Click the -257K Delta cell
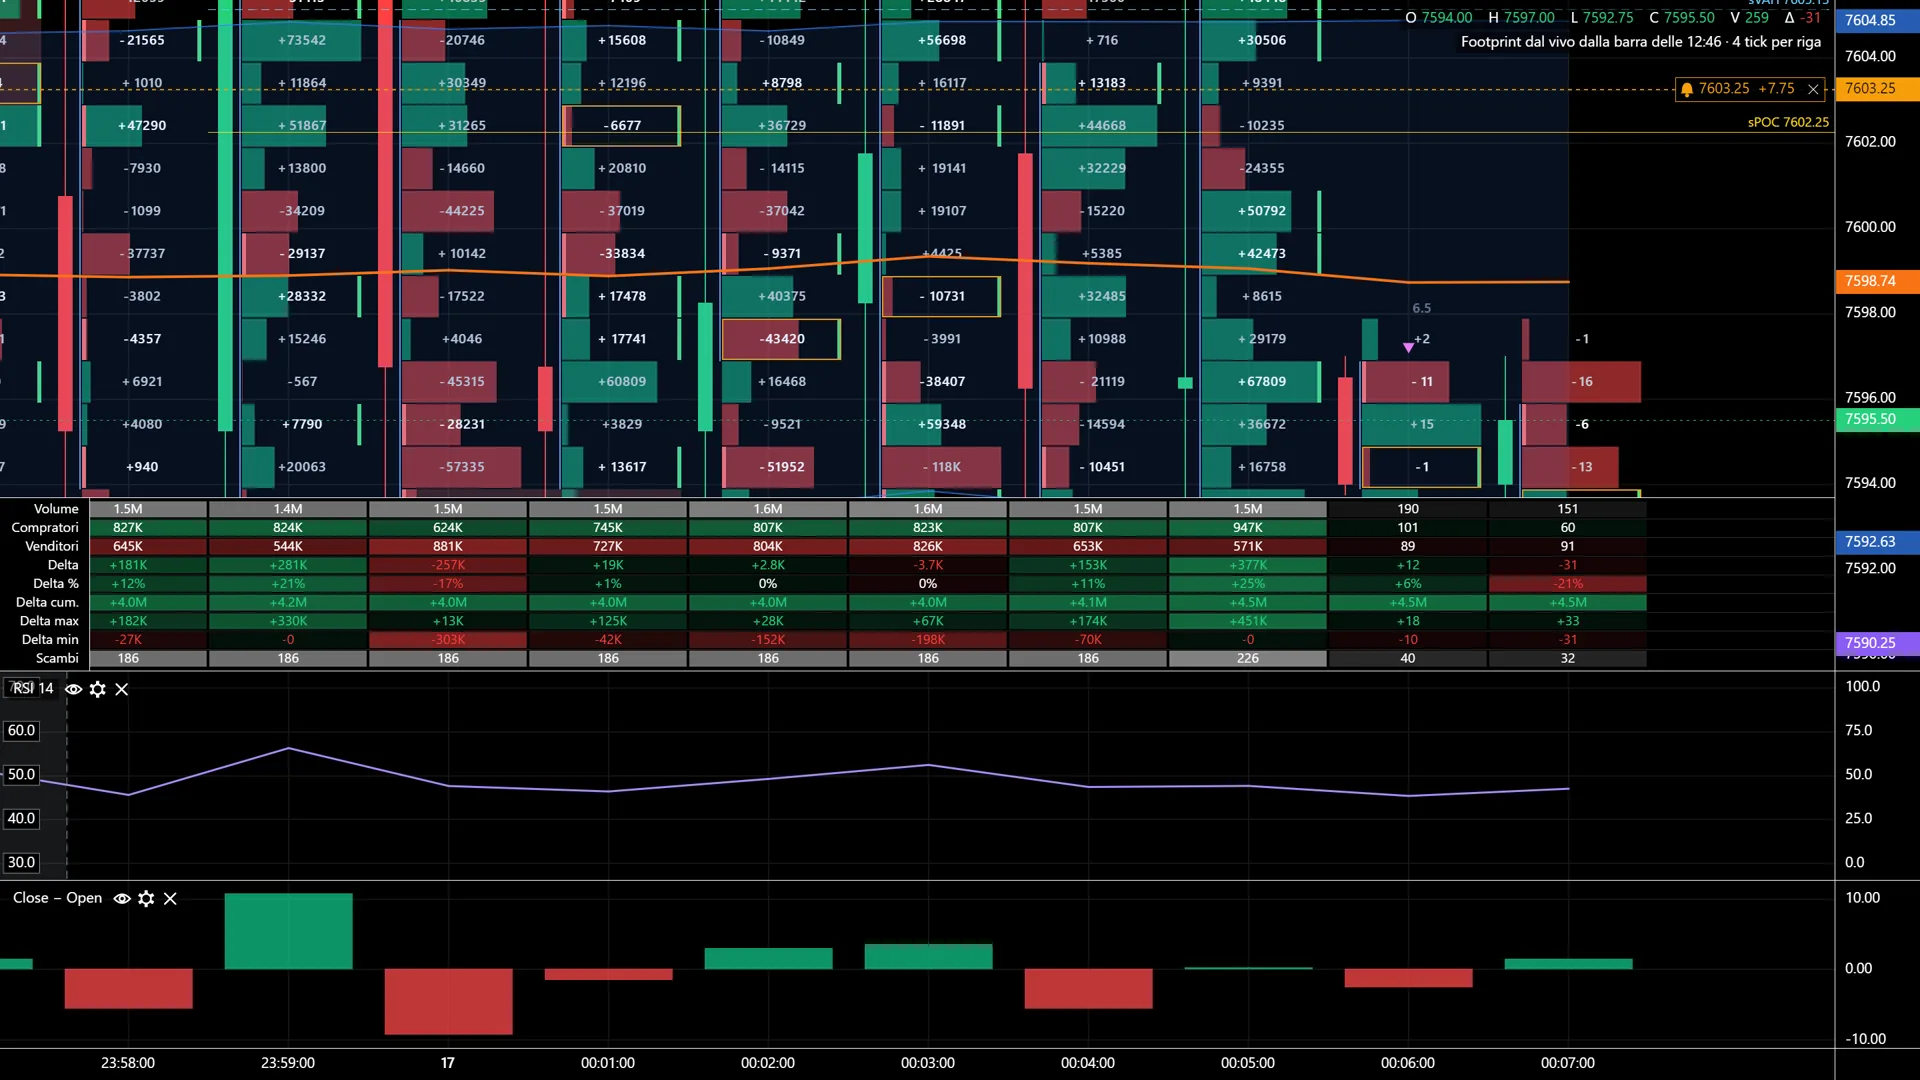This screenshot has height=1080, width=1920. (448, 566)
